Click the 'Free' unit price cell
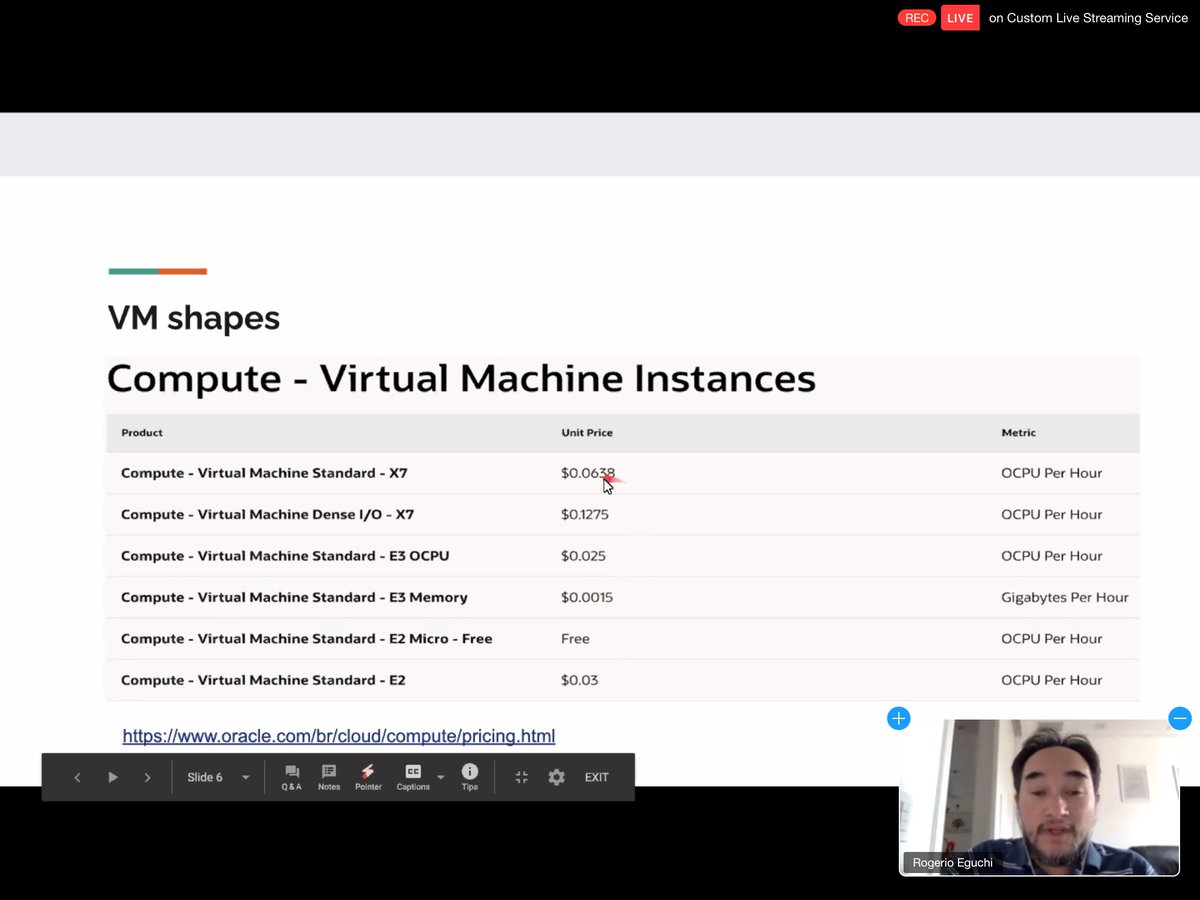Screen dimensions: 1200x900 coord(575,639)
